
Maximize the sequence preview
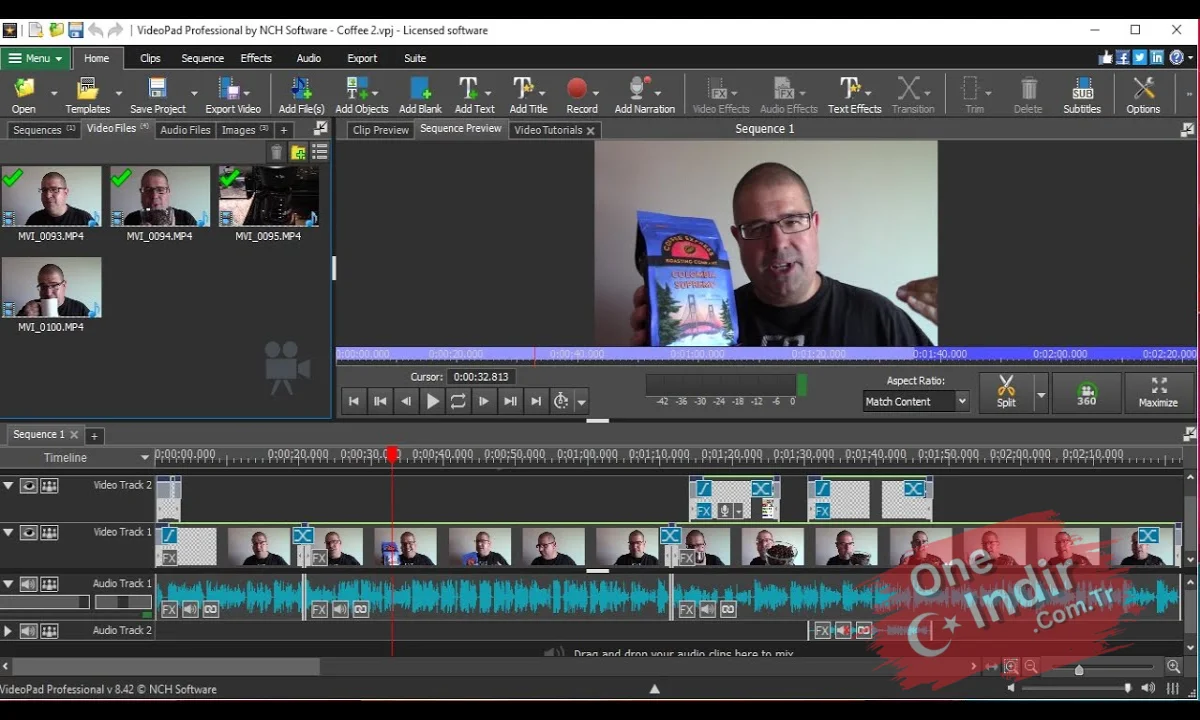click(1158, 391)
